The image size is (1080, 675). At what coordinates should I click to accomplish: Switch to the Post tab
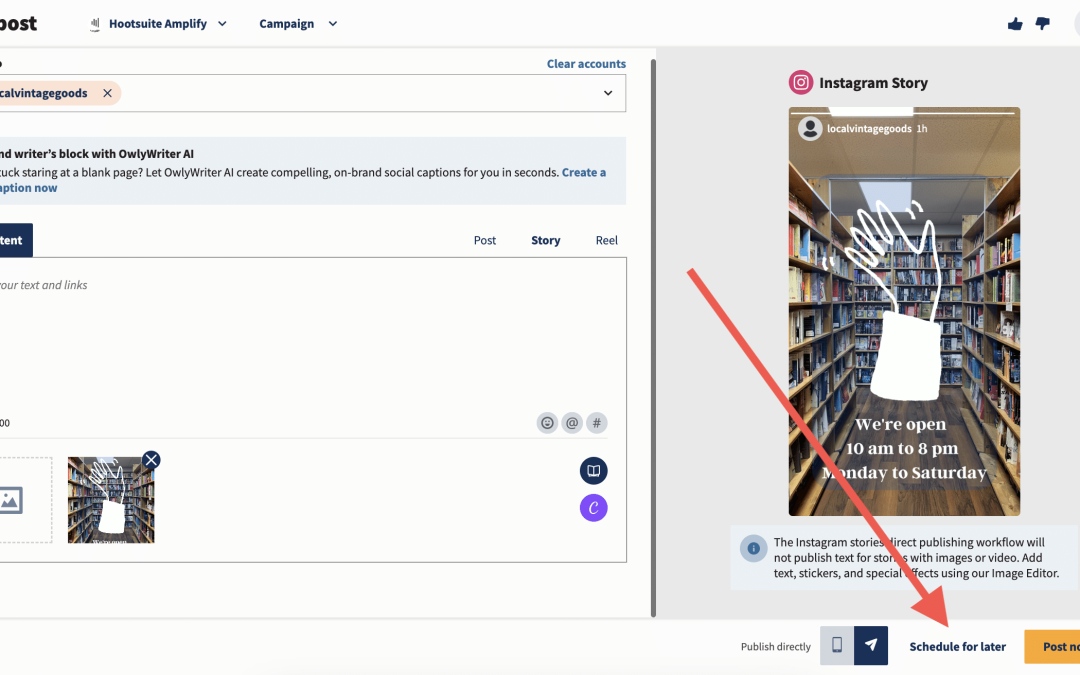point(484,240)
